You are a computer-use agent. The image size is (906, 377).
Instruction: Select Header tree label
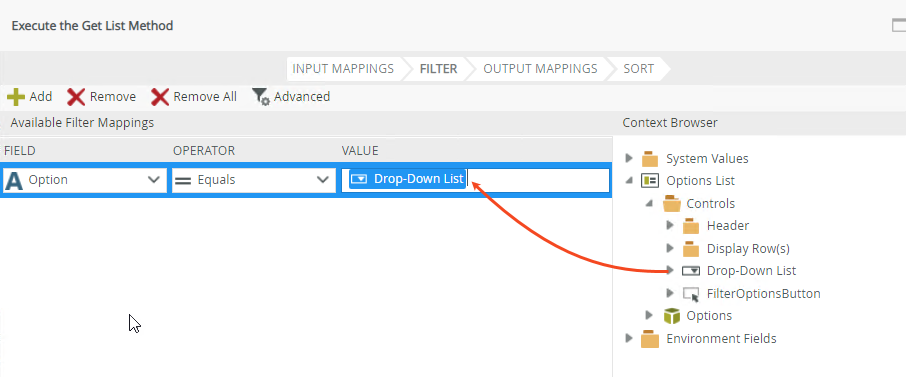click(x=728, y=226)
